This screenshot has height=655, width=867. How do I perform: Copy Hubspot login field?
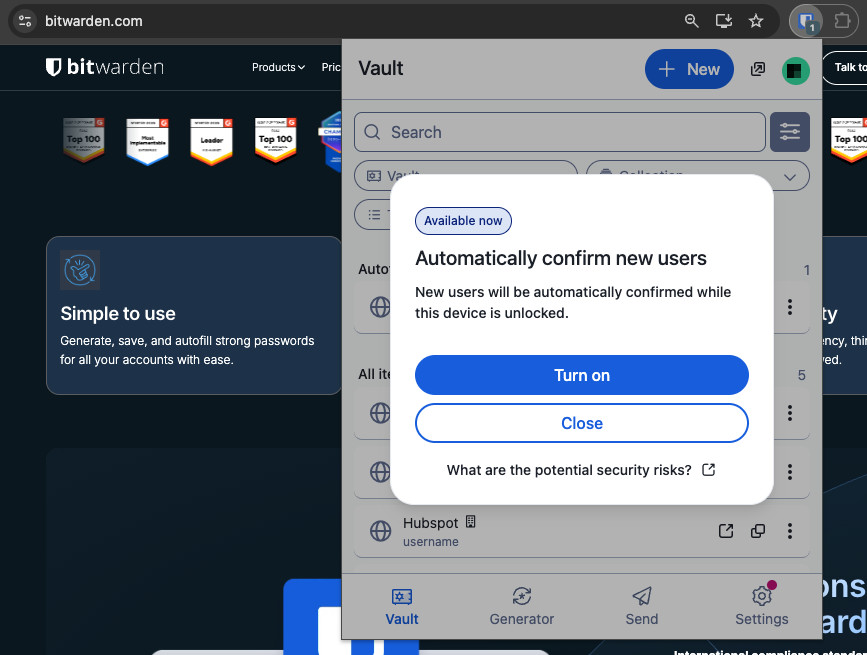click(758, 531)
